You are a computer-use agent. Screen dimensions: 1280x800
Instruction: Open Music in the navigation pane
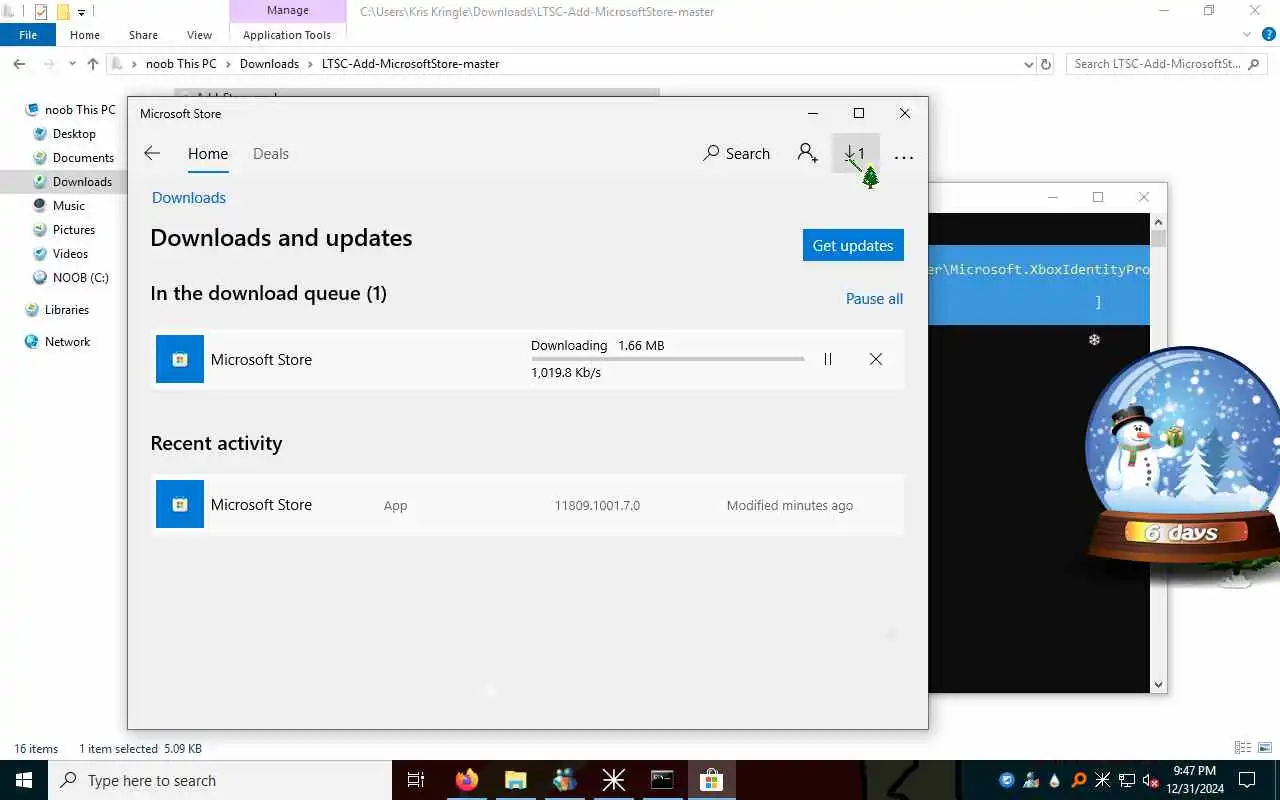coord(68,206)
